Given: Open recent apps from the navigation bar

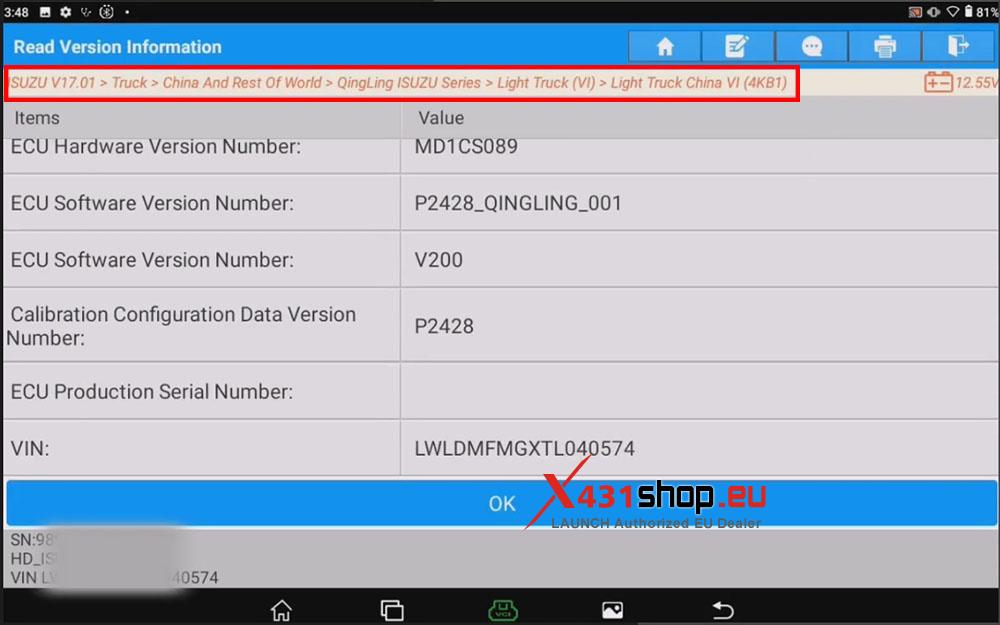Looking at the screenshot, I should 392,610.
